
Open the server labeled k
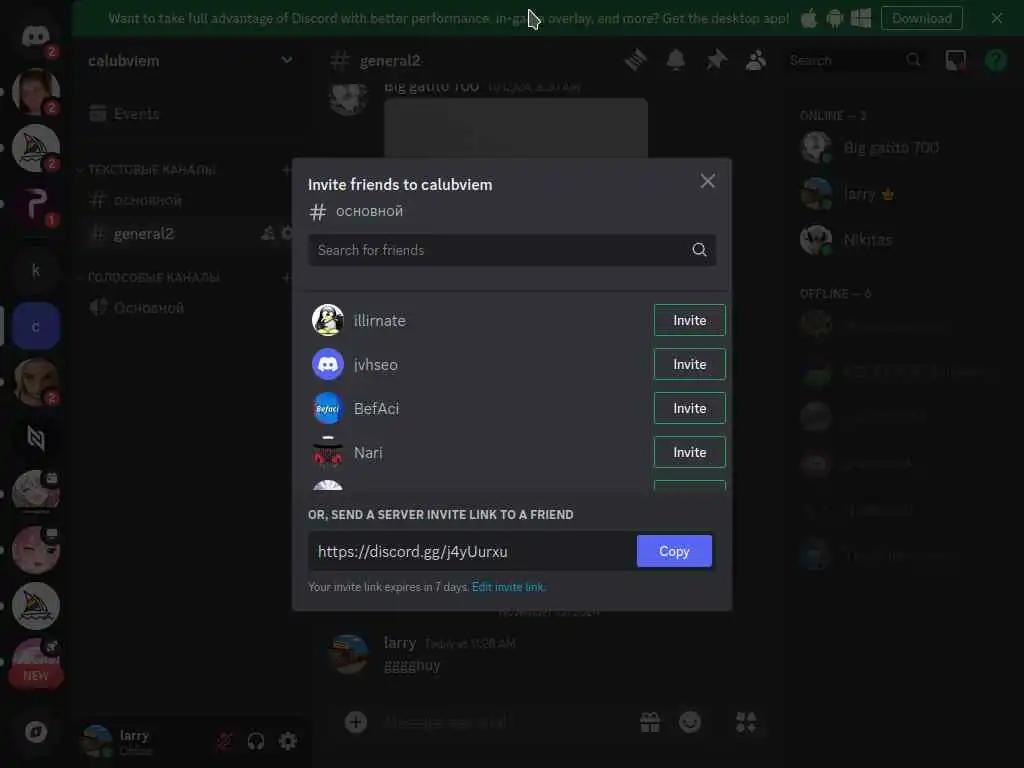click(x=36, y=270)
